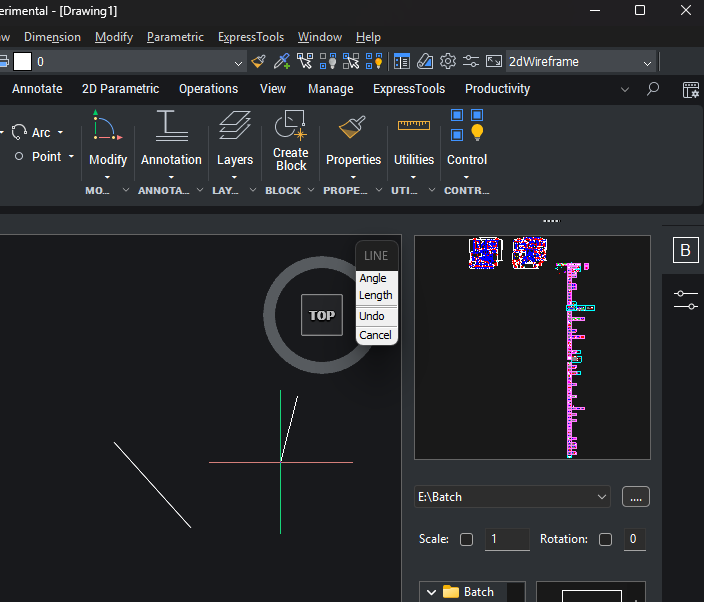The image size is (704, 602).
Task: Click the browse folder ... button
Action: (x=635, y=497)
